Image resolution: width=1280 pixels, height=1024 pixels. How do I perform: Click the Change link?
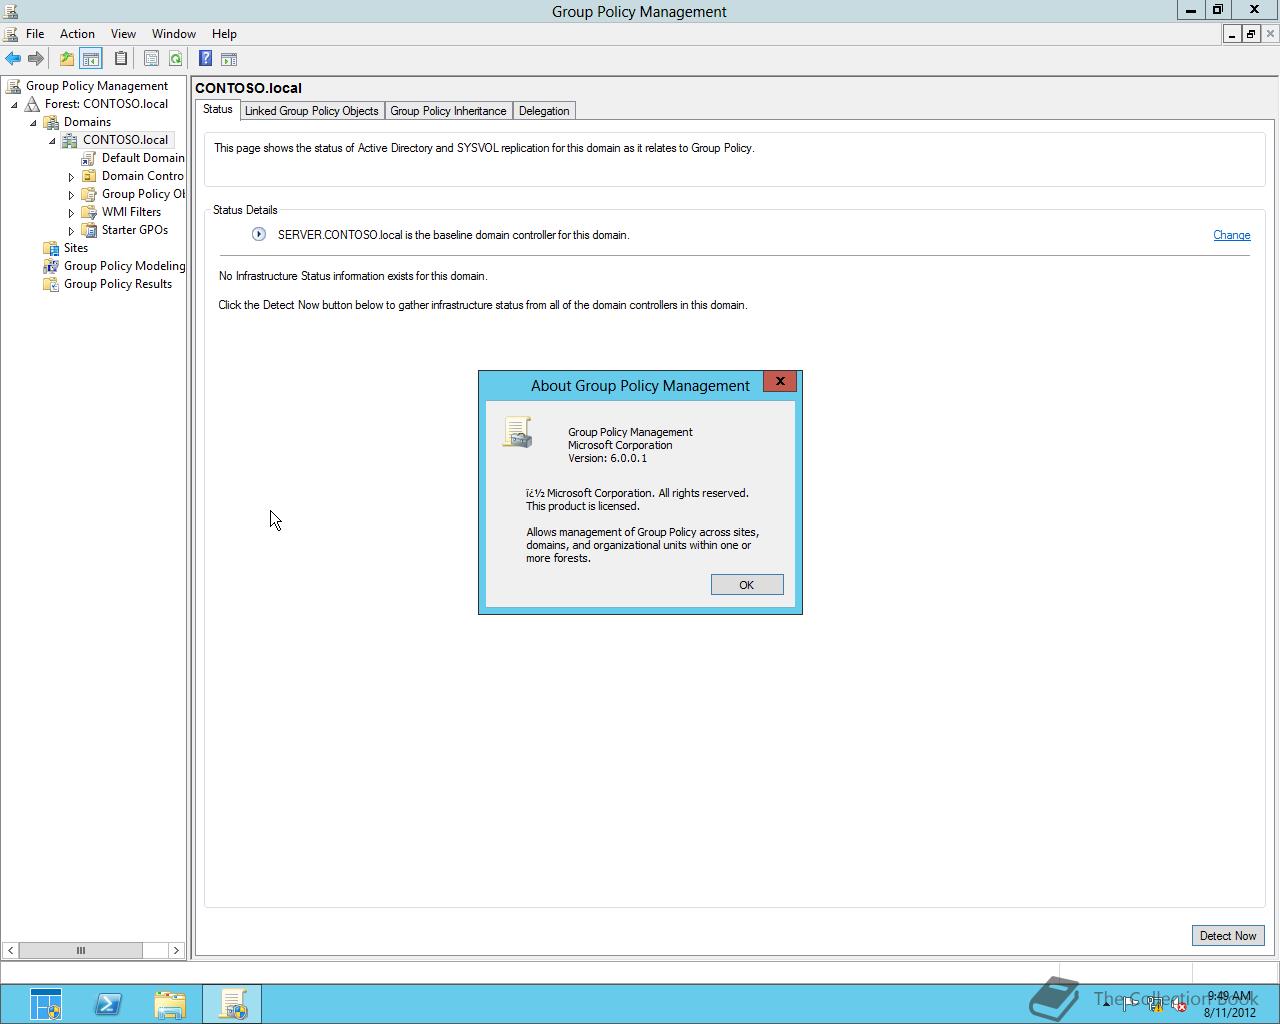click(x=1232, y=235)
